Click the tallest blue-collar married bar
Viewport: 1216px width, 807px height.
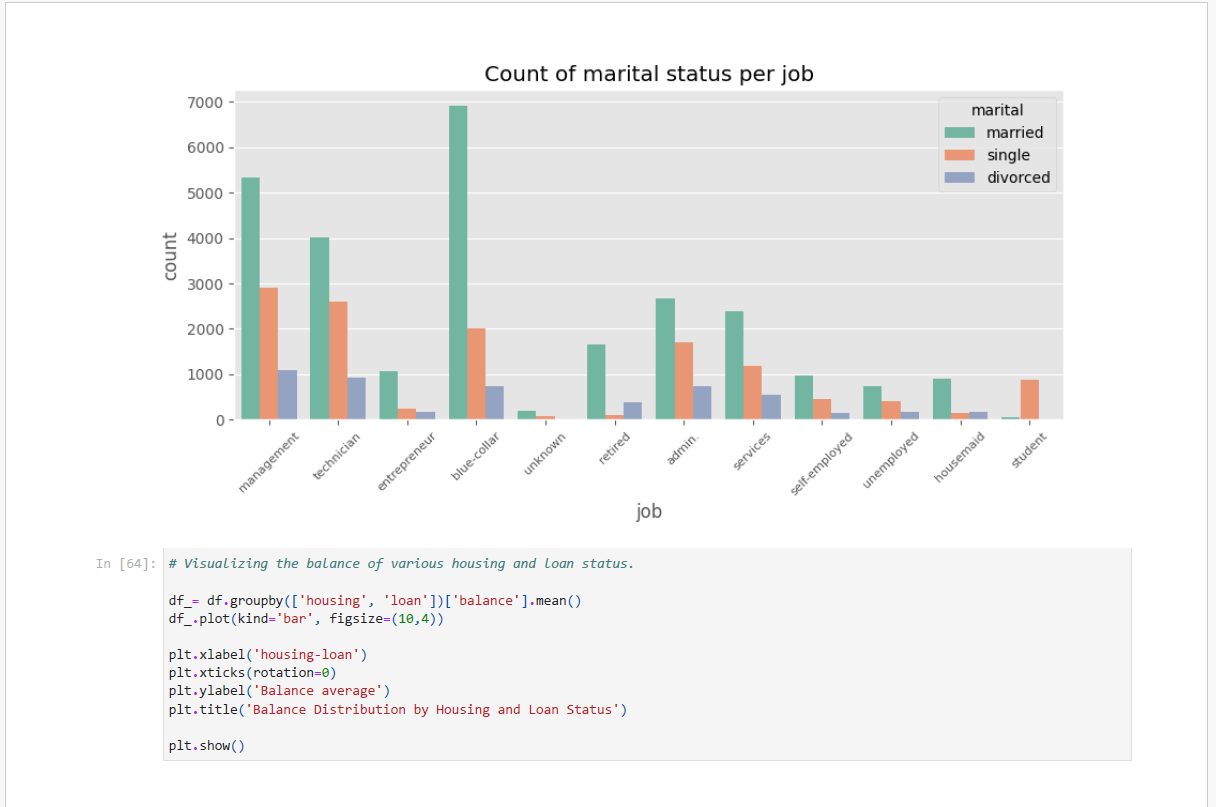tap(458, 262)
